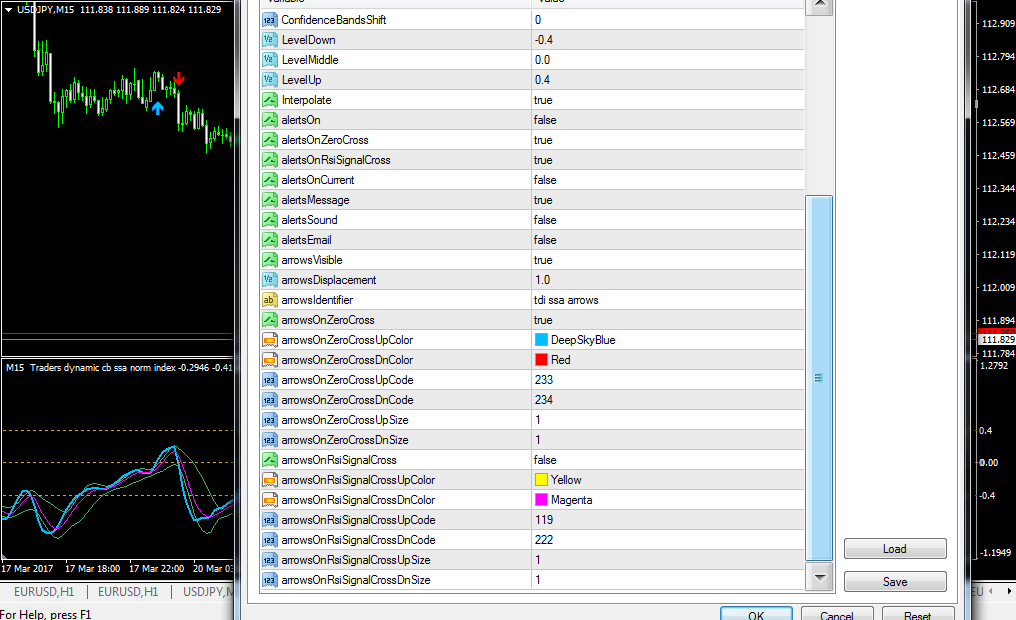Click the boolean icon beside alertsEmail
The width and height of the screenshot is (1016, 620).
[x=270, y=240]
